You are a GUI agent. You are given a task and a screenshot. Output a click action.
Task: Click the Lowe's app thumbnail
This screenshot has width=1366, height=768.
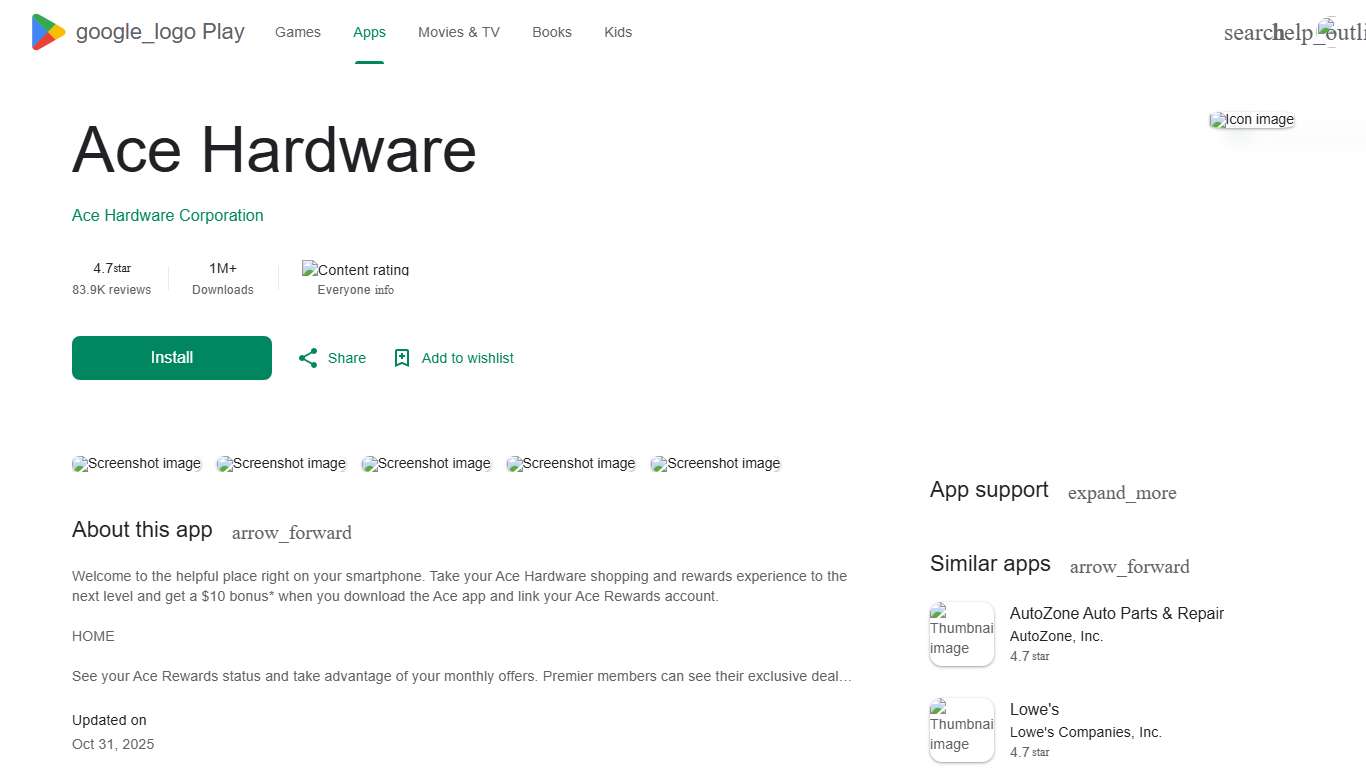(961, 730)
